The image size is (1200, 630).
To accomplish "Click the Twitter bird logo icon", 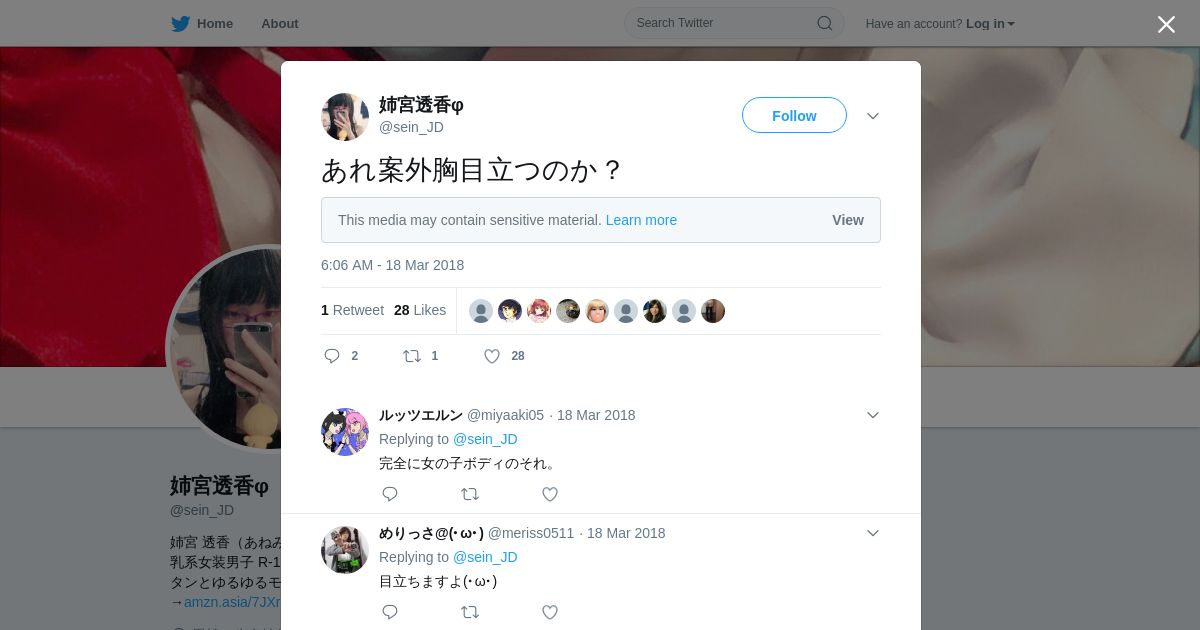I will click(180, 24).
